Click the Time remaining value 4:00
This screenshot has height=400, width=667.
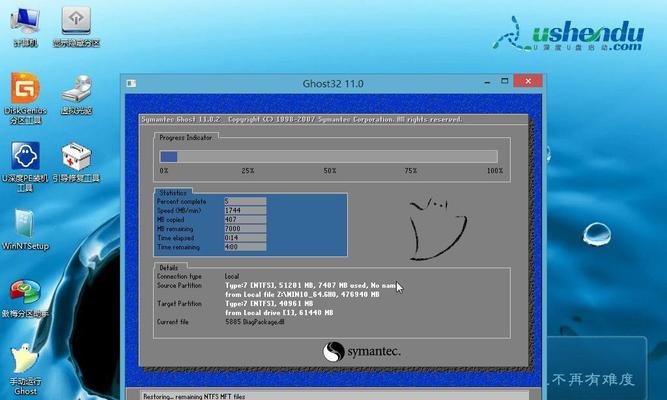click(x=245, y=247)
